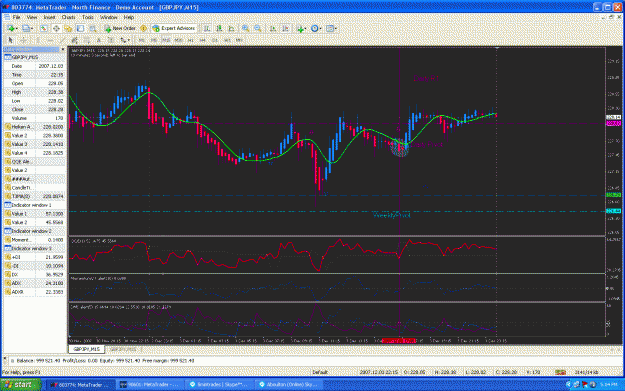Viewport: 625px width, 391px height.
Task: Open the chart Templates icon
Action: click(x=330, y=28)
